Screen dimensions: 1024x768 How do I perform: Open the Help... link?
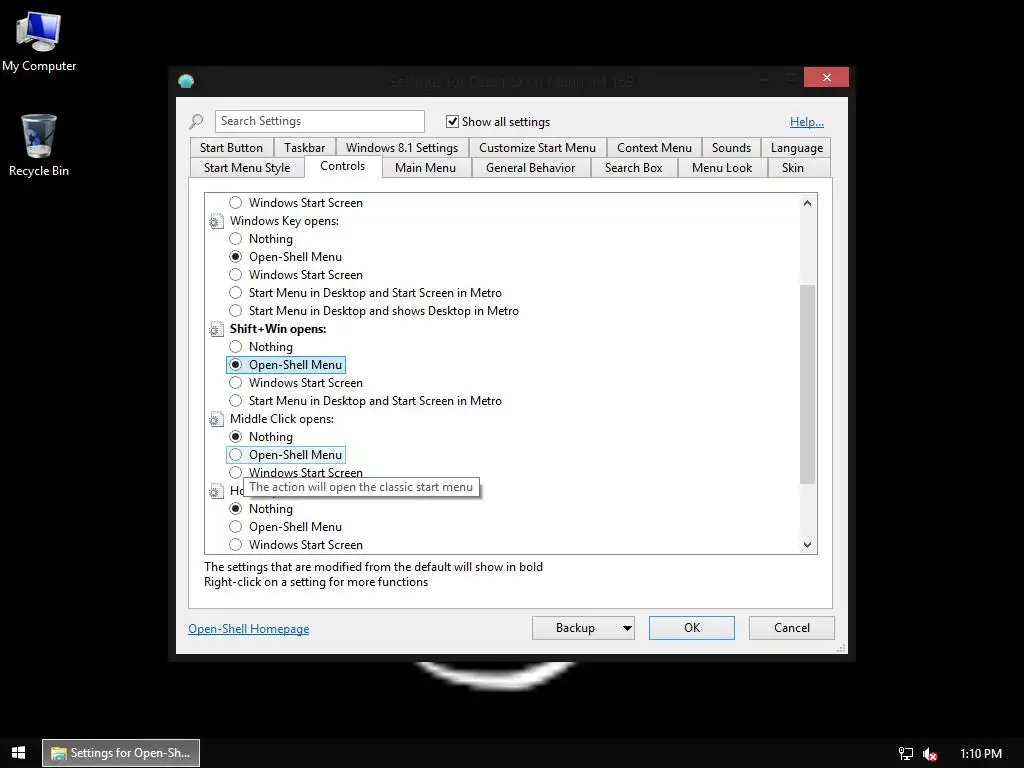coord(807,122)
